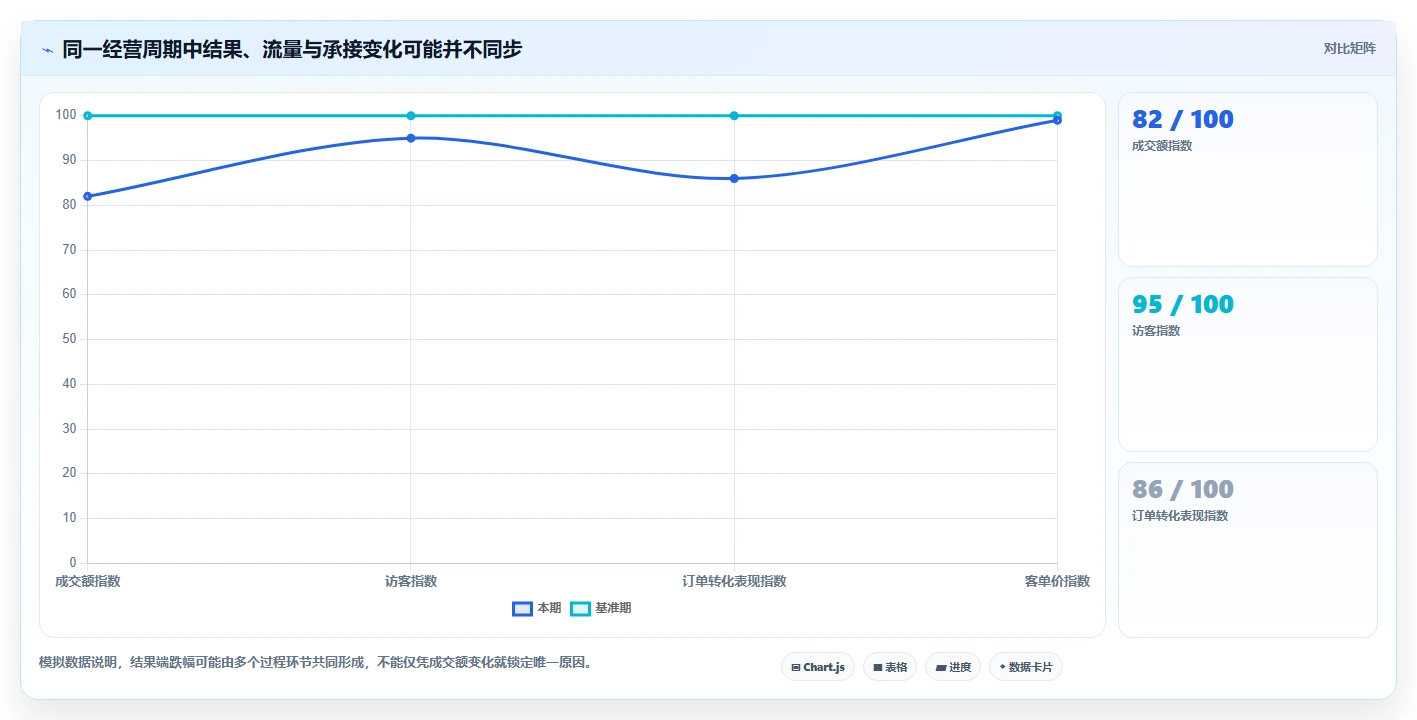
Task: Click the y-axis value 50
Action: point(69,339)
